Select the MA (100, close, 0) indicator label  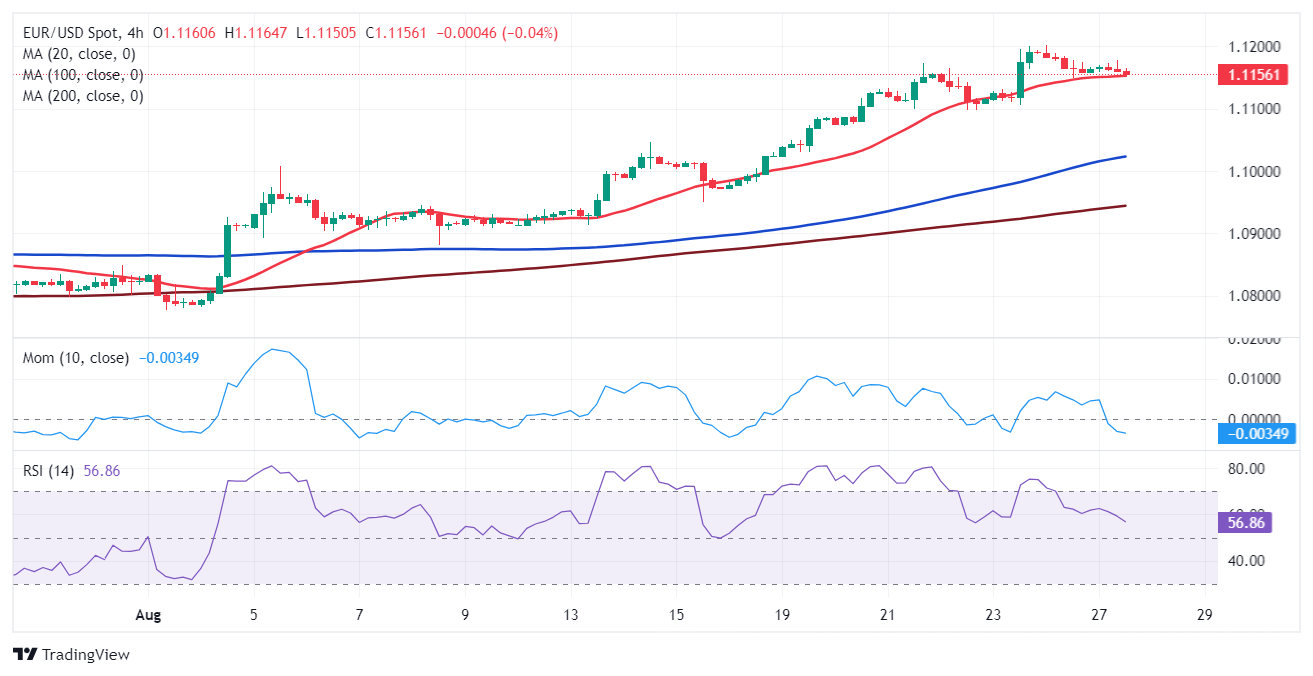[83, 75]
